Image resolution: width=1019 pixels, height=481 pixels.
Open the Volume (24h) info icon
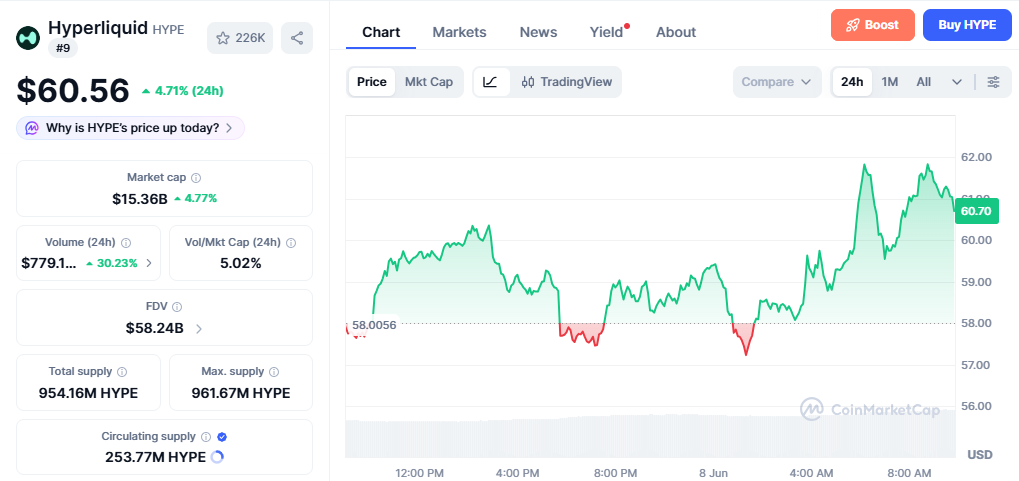tap(126, 242)
